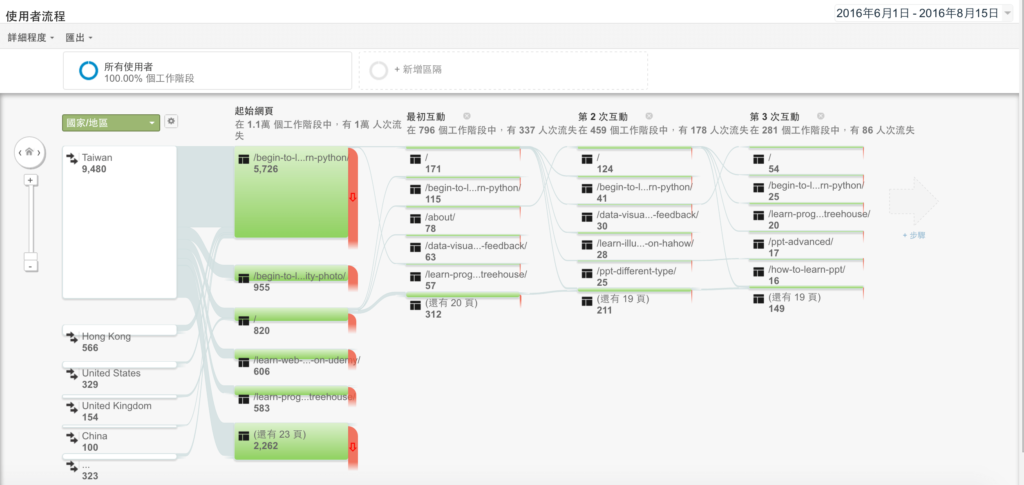
Task: Open the 匯出 export menu
Action: click(x=79, y=37)
